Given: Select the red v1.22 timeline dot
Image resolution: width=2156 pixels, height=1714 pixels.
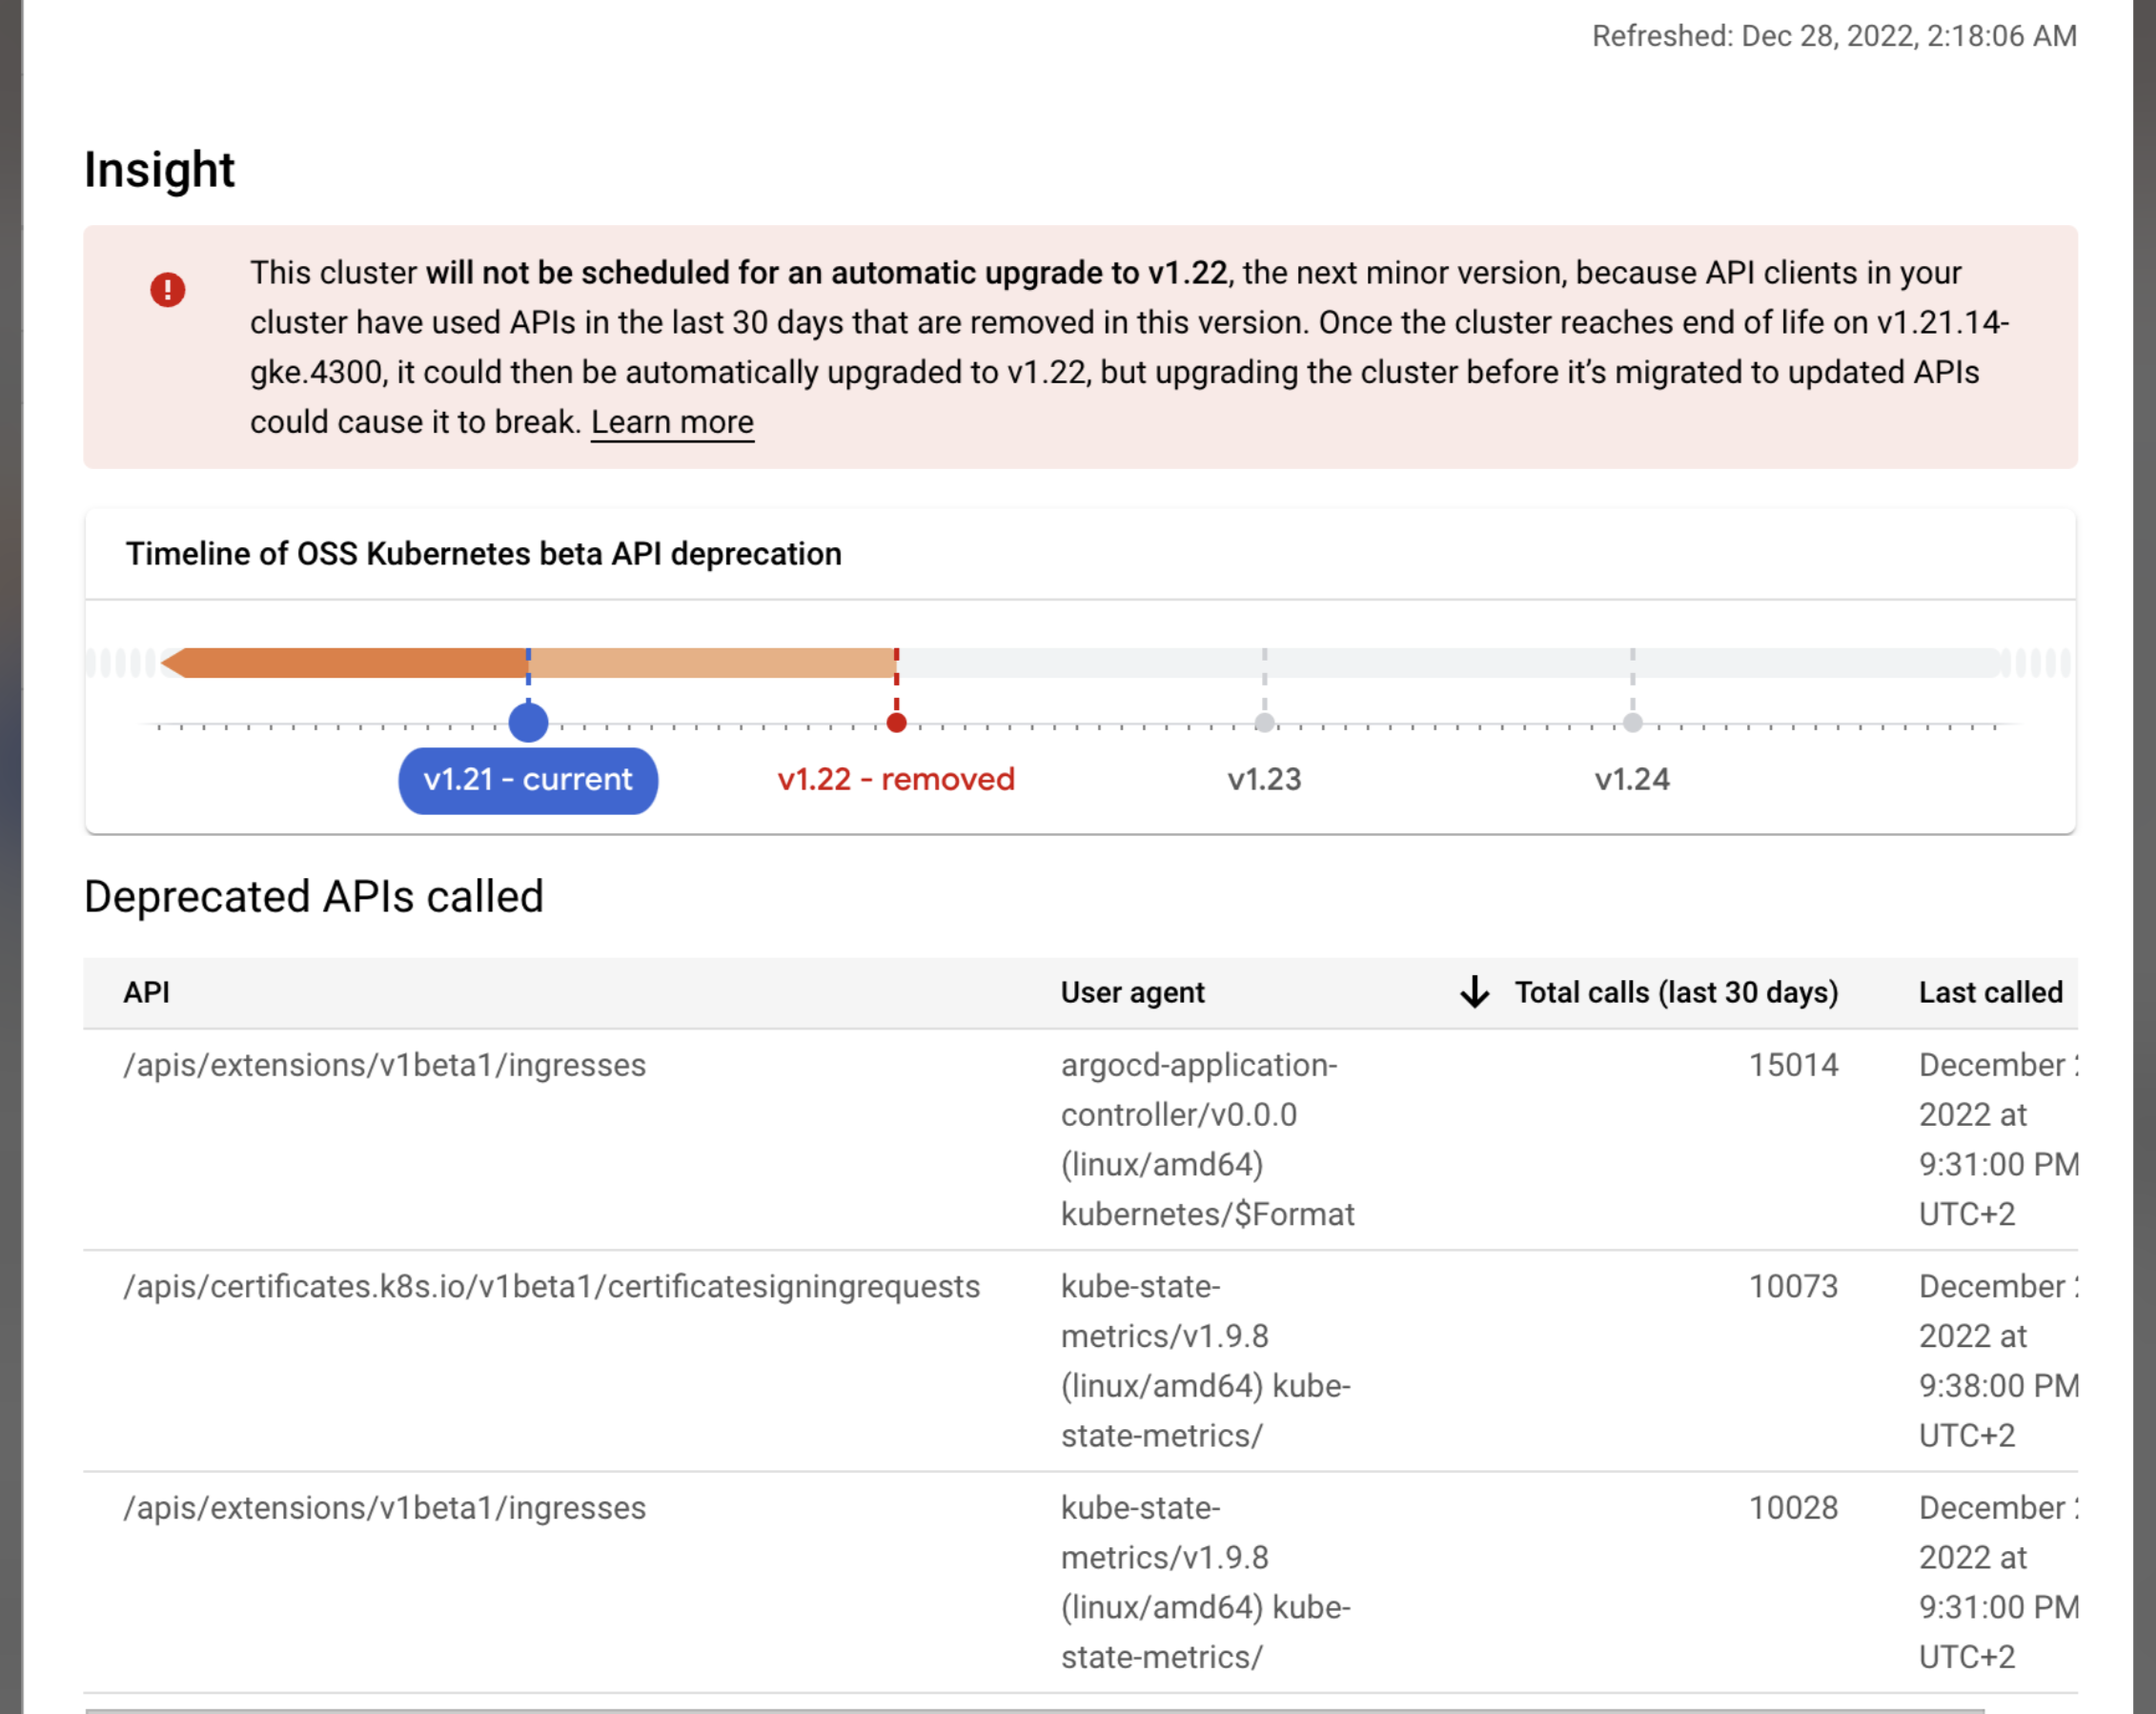Looking at the screenshot, I should [896, 722].
